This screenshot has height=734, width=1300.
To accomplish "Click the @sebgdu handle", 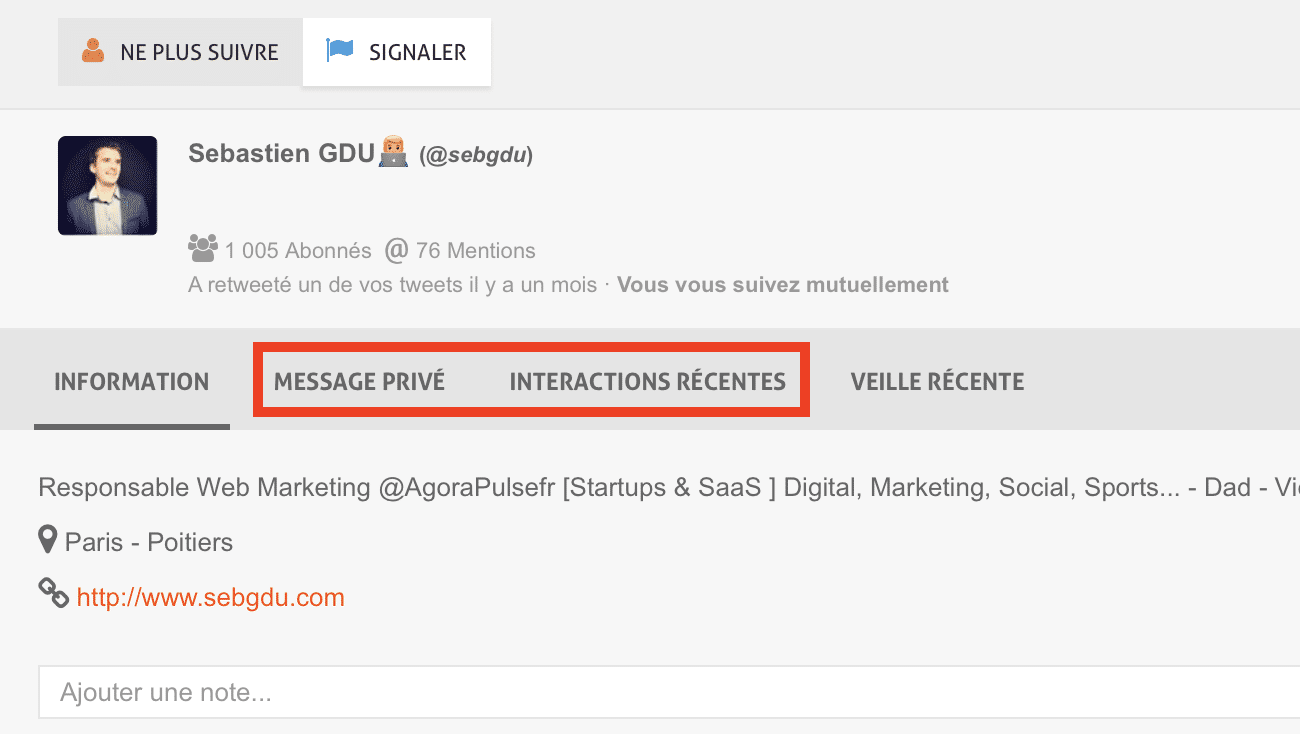I will coord(476,156).
